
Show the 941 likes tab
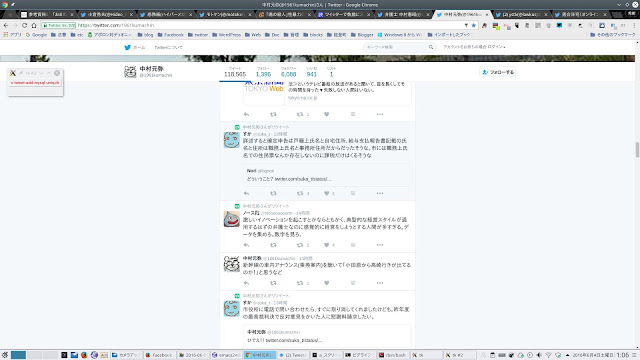tap(311, 72)
